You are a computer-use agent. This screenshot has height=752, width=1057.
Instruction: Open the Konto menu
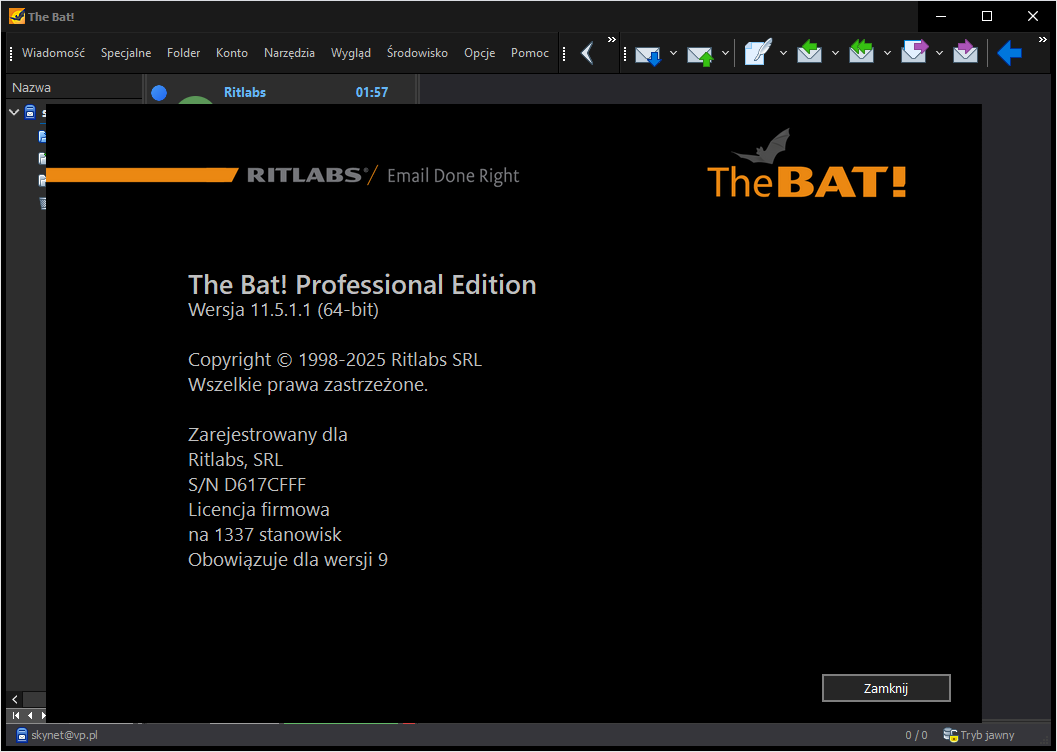pyautogui.click(x=232, y=53)
